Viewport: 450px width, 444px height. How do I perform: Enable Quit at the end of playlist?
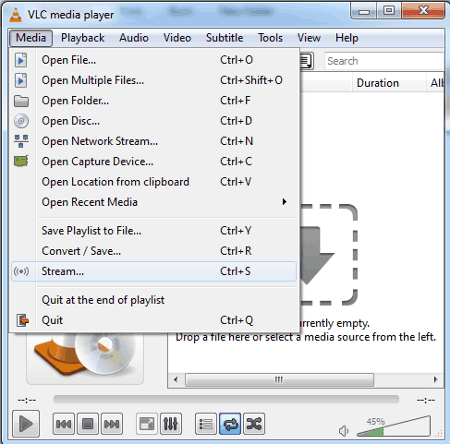(154, 300)
